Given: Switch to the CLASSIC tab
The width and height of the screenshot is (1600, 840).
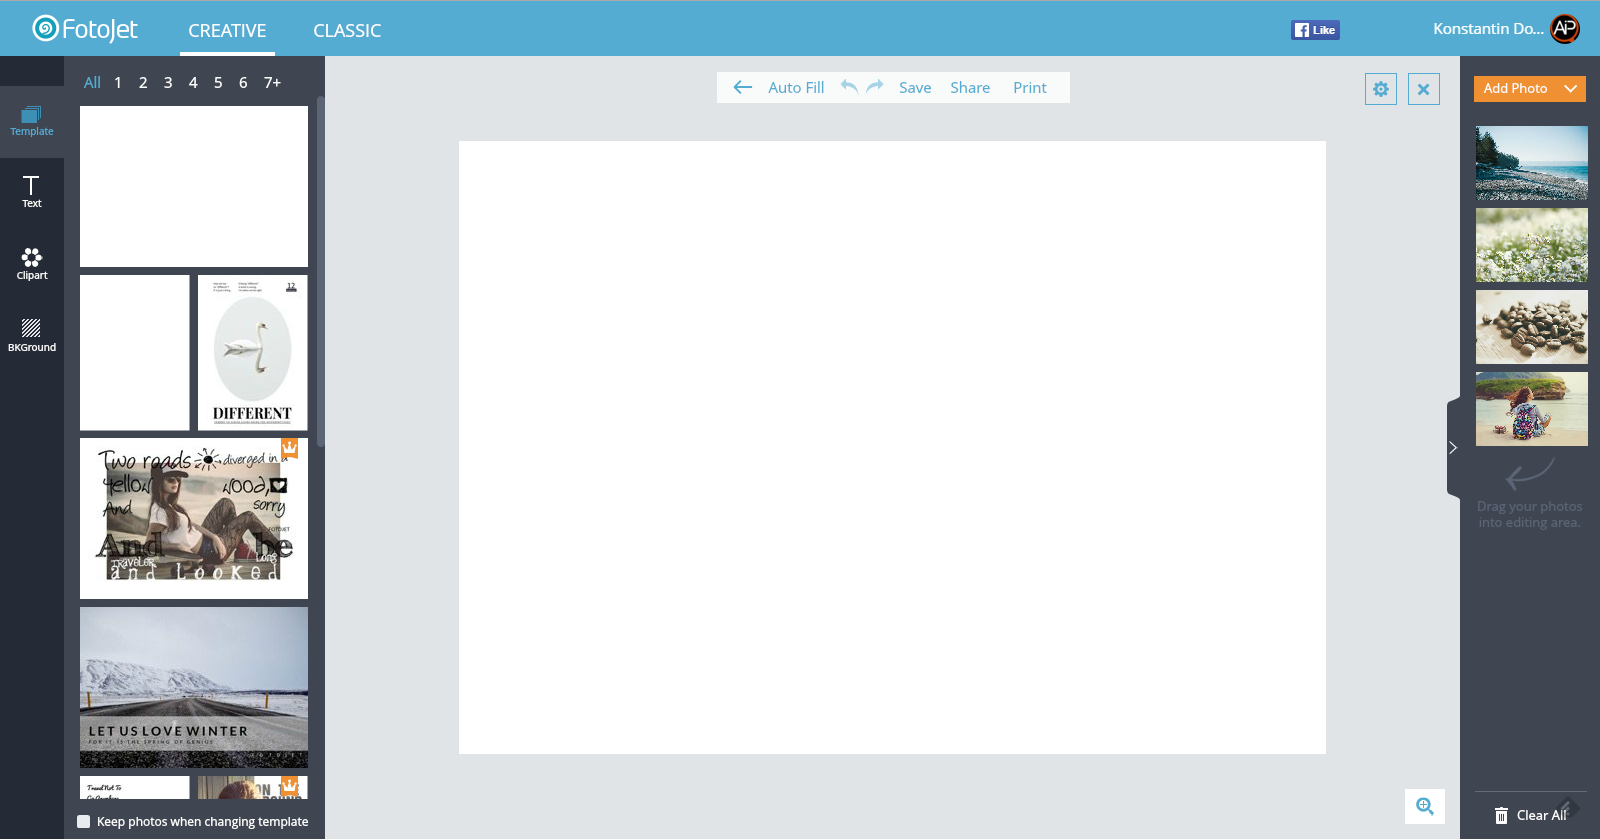Looking at the screenshot, I should (x=347, y=31).
